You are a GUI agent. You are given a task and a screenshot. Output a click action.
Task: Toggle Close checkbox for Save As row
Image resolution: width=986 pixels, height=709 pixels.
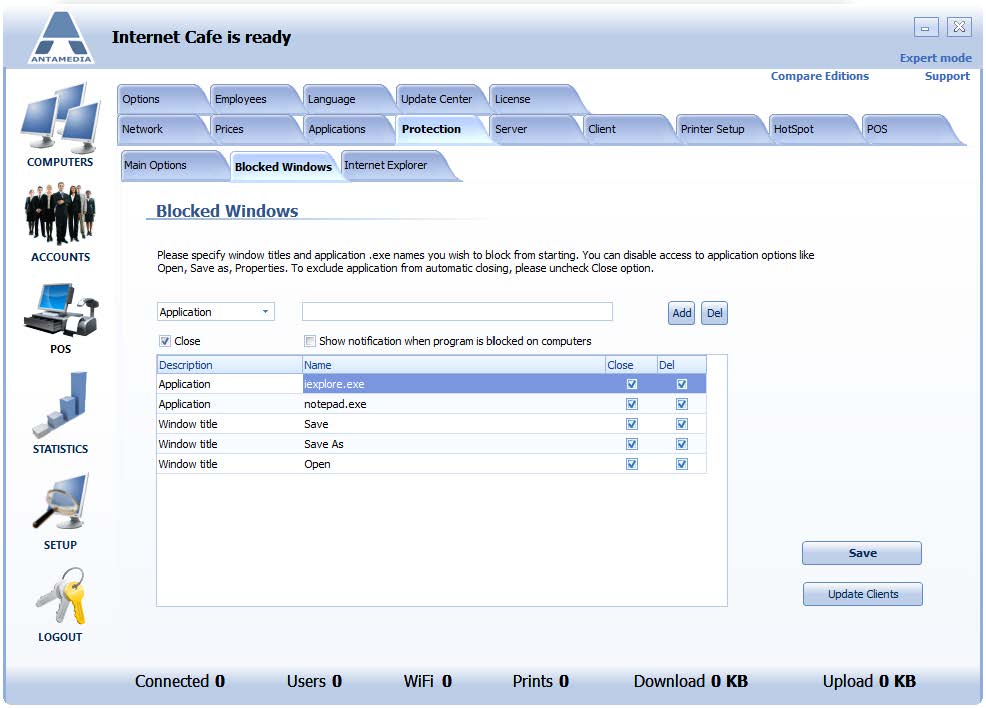632,444
